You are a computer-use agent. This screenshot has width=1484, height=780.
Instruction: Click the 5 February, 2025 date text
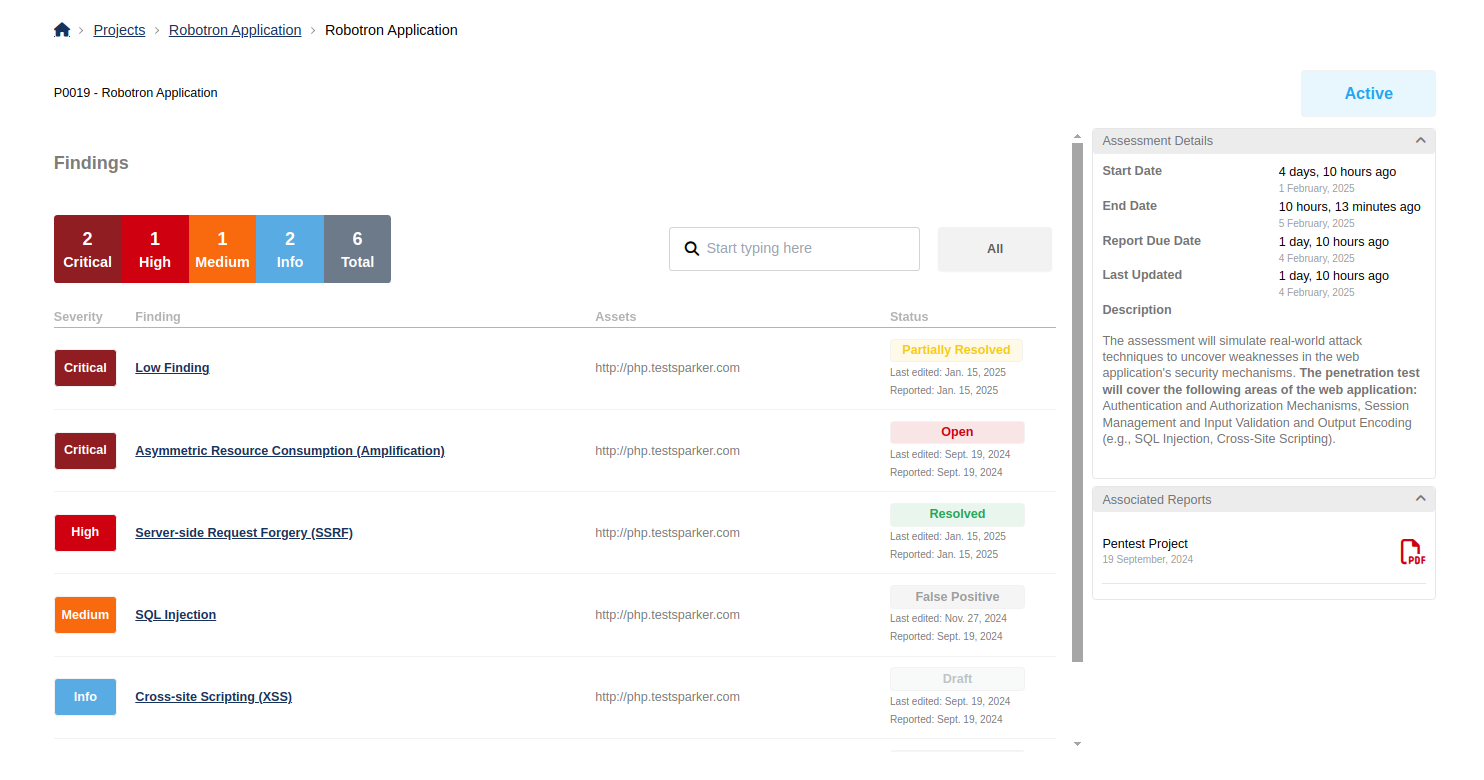pos(1317,223)
